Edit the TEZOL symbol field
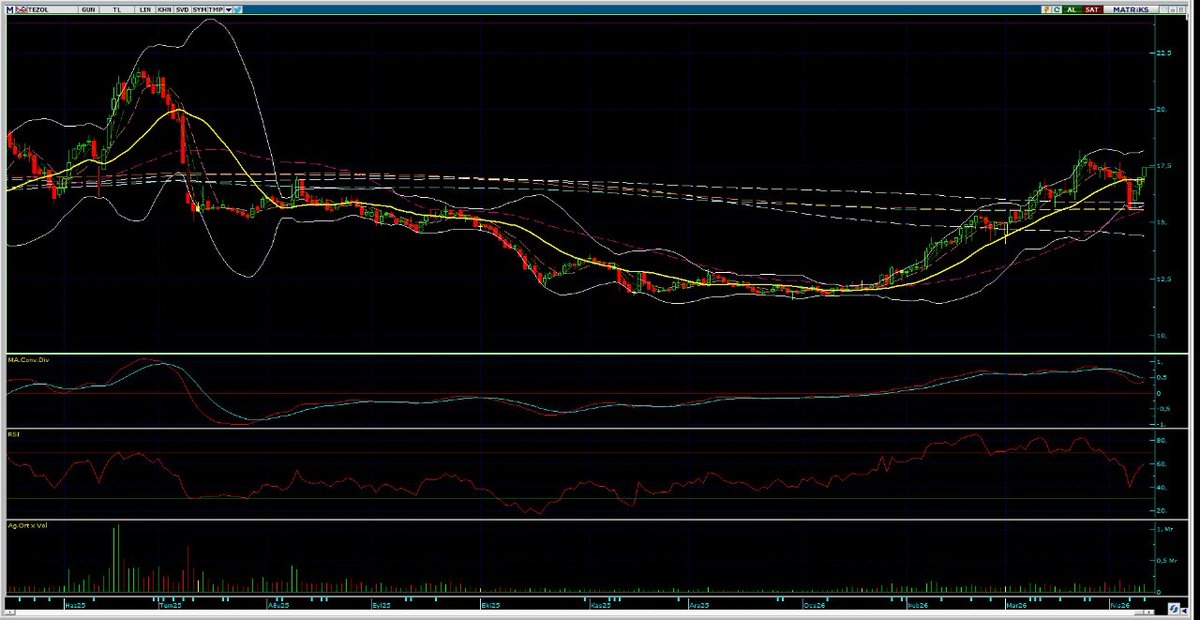This screenshot has width=1200, height=620. [x=54, y=9]
